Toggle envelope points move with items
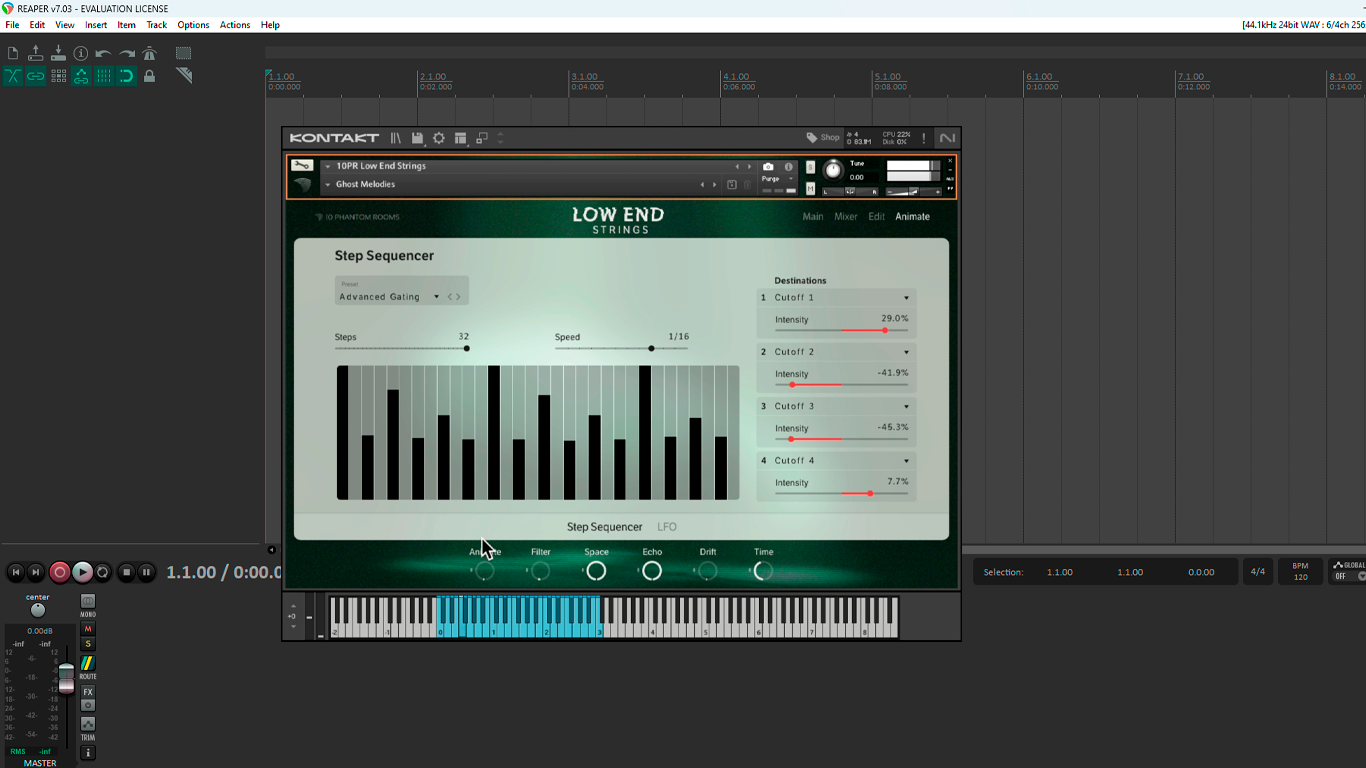 81,76
